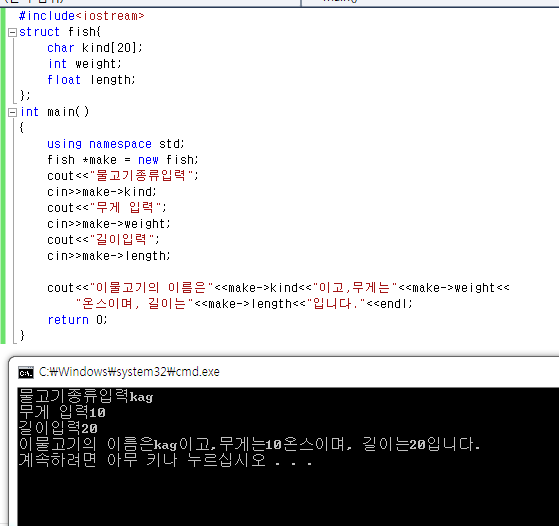Click the "온스이며, 길이는" continuation line
The width and height of the screenshot is (559, 526).
point(244,304)
